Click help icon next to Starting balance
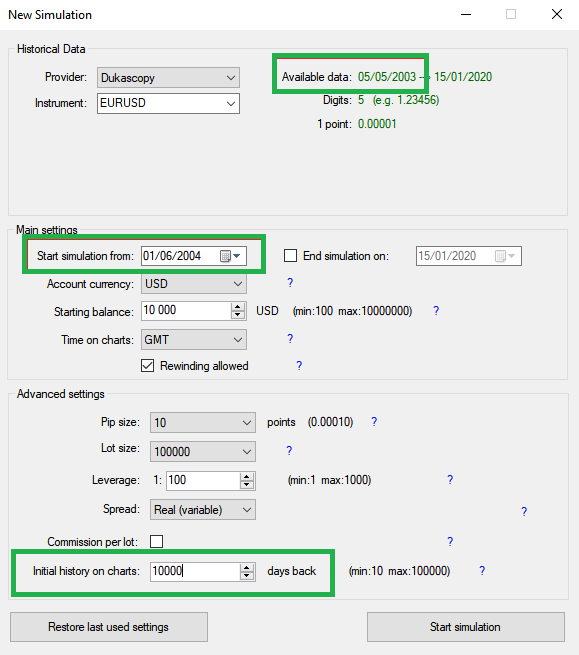 (x=436, y=310)
